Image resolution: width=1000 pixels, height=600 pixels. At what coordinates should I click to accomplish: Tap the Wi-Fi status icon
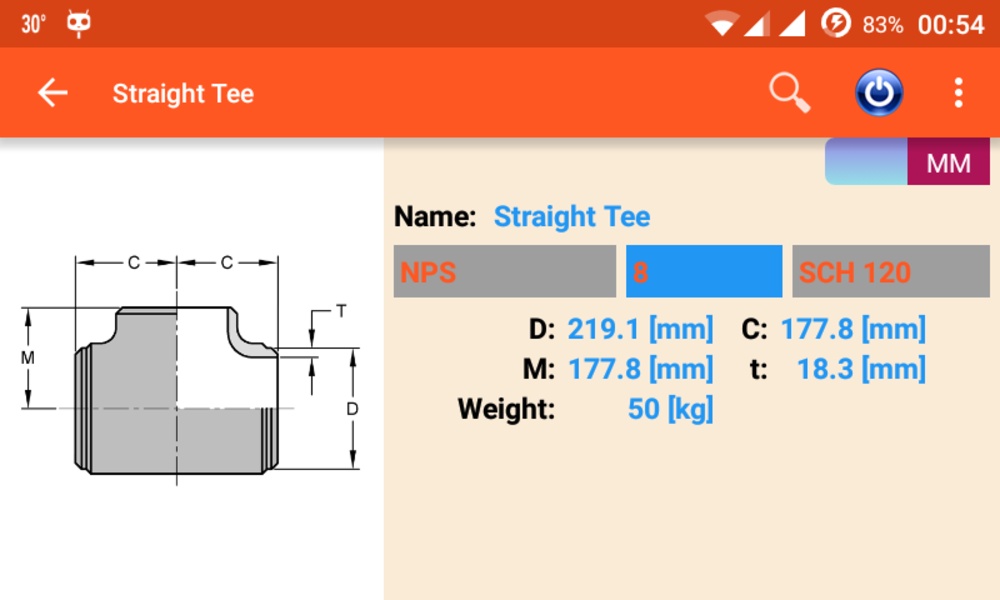tap(721, 24)
